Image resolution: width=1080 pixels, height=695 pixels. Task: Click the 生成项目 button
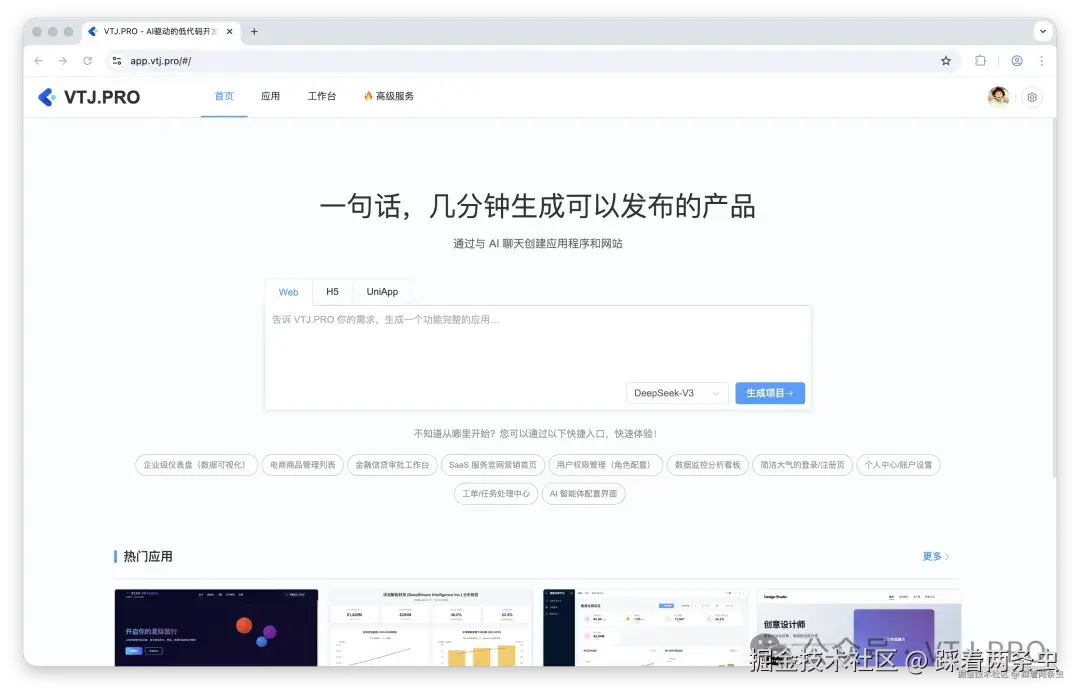pyautogui.click(x=769, y=393)
